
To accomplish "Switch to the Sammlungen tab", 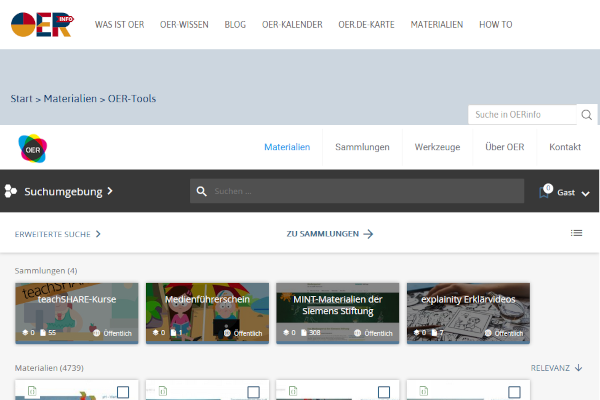I will click(x=362, y=147).
